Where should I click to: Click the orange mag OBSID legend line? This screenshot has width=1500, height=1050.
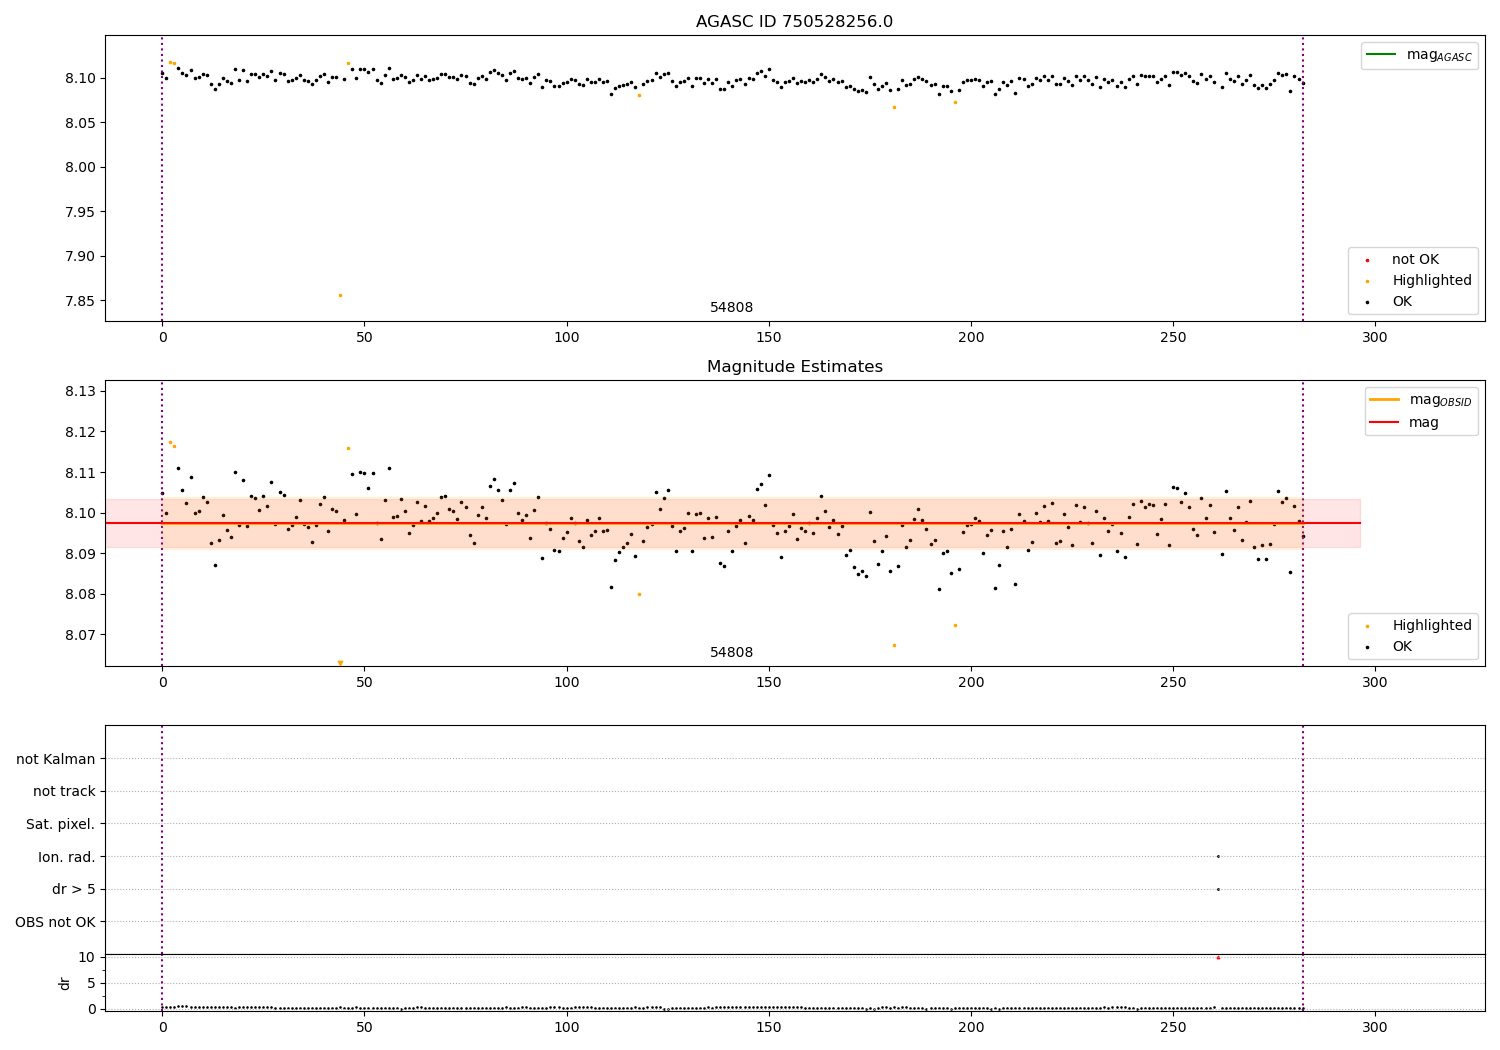1384,399
